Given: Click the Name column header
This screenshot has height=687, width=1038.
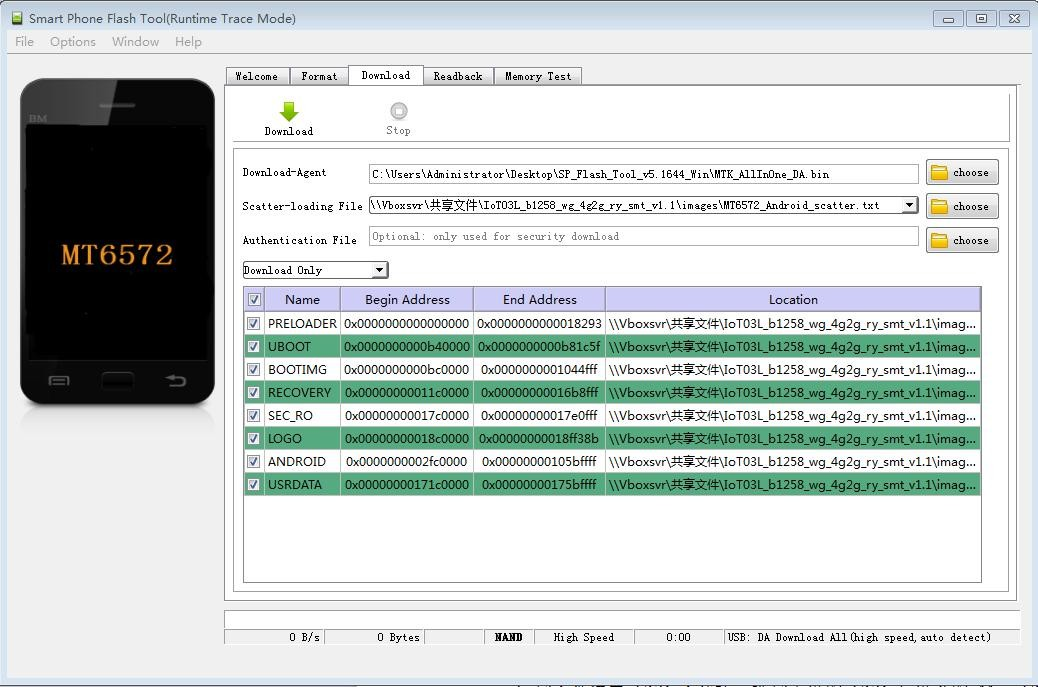Looking at the screenshot, I should point(303,300).
